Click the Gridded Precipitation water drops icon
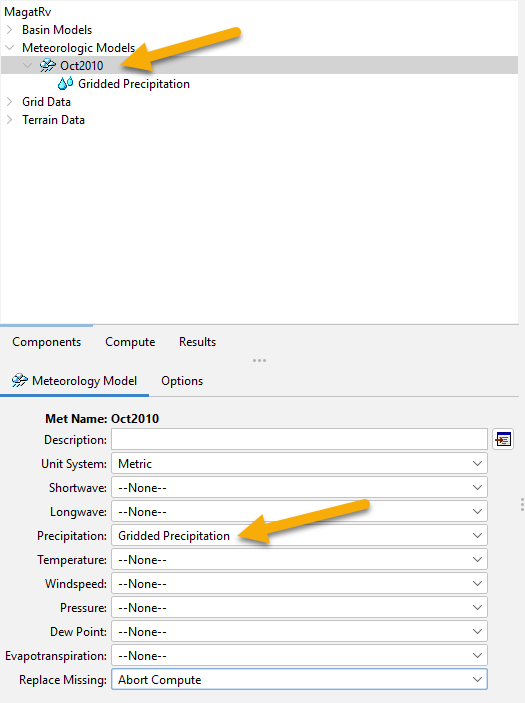This screenshot has height=703, width=525. pos(65,83)
